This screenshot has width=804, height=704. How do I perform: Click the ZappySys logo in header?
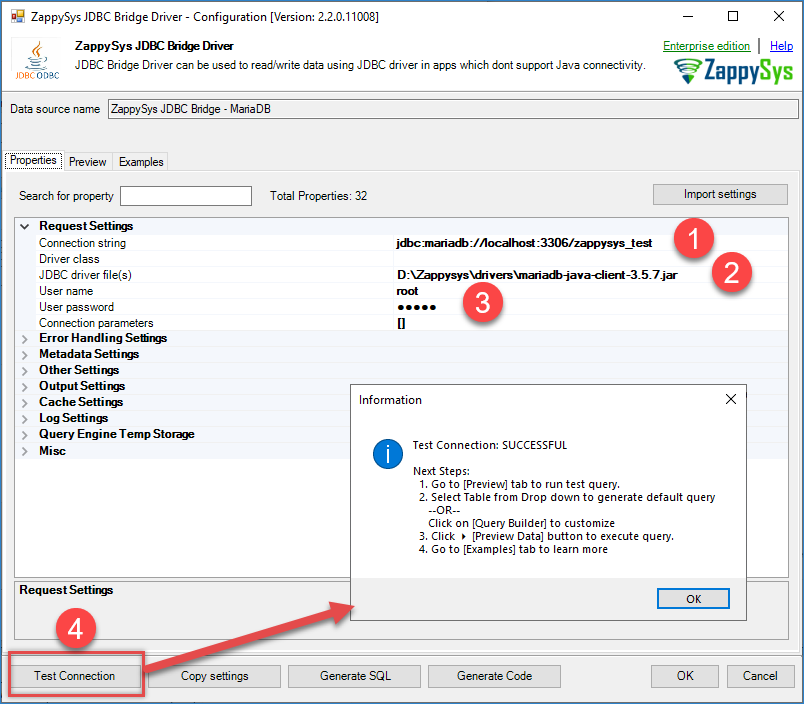tap(734, 71)
